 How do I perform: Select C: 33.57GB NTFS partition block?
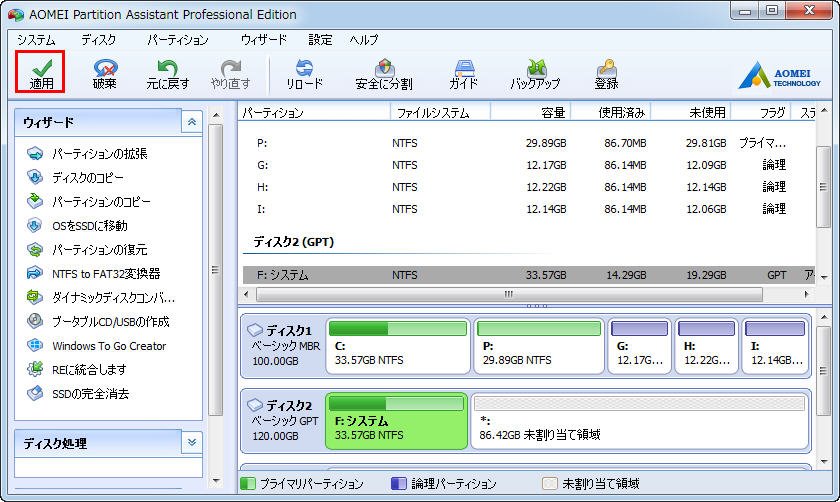398,346
